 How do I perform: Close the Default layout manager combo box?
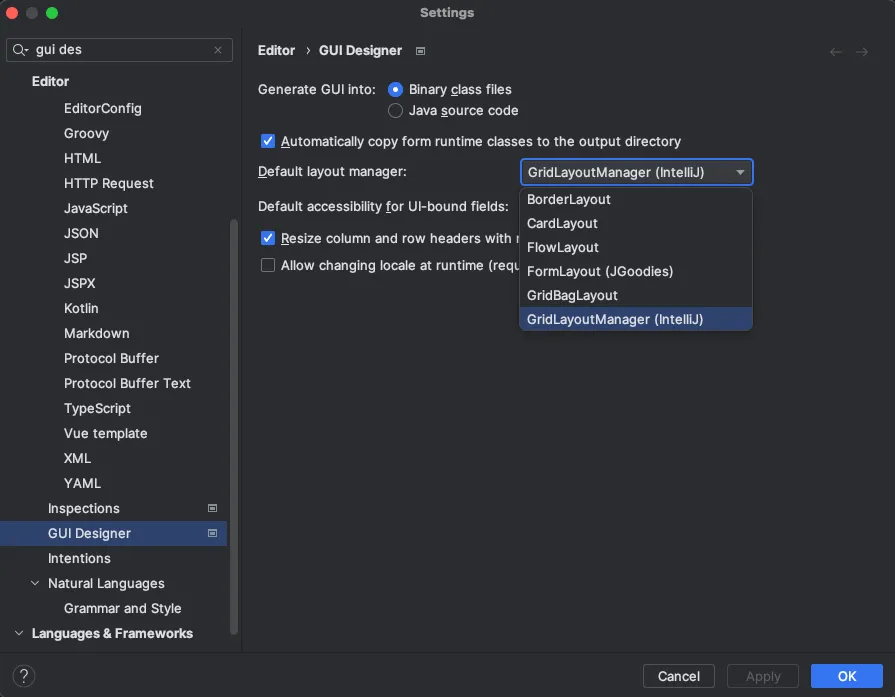click(x=740, y=172)
